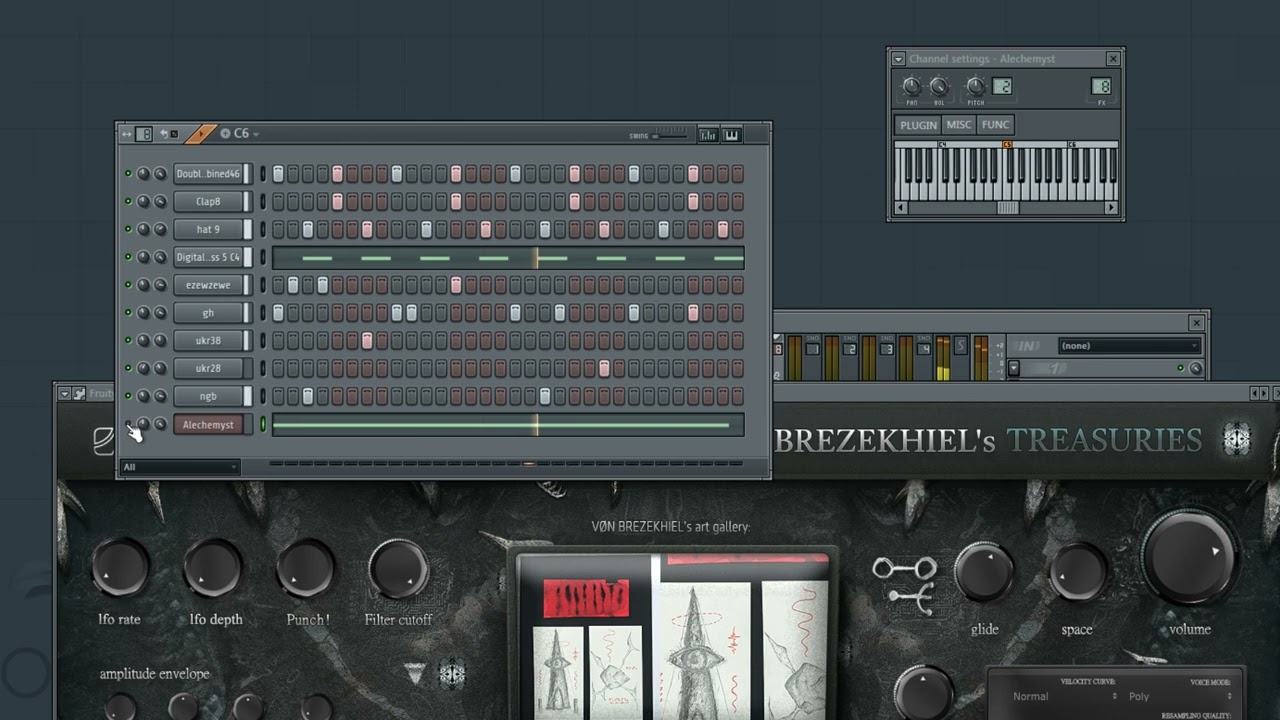Click the Pan knob in Channel settings
The width and height of the screenshot is (1280, 720).
click(911, 86)
